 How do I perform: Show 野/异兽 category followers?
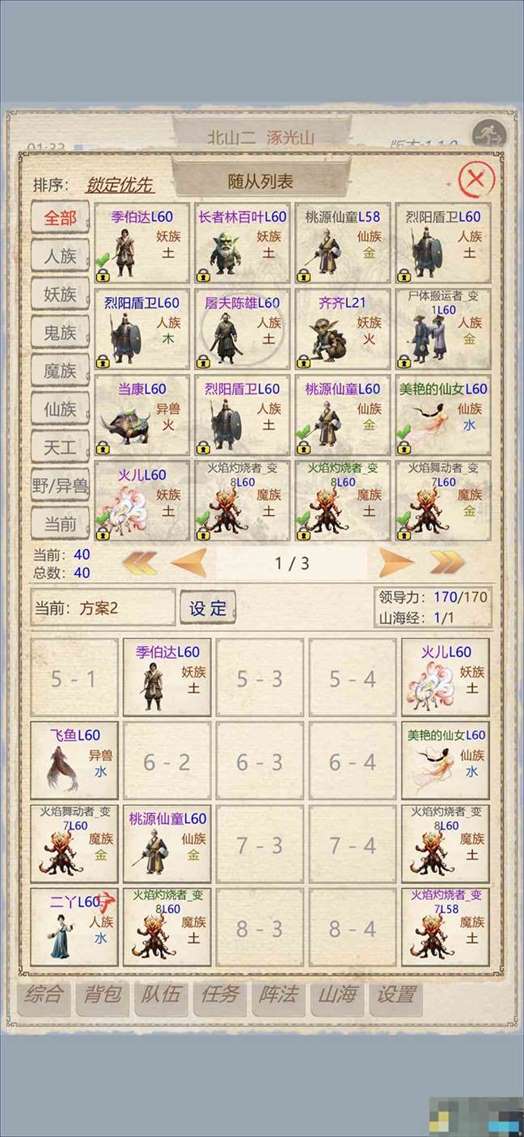point(60,485)
